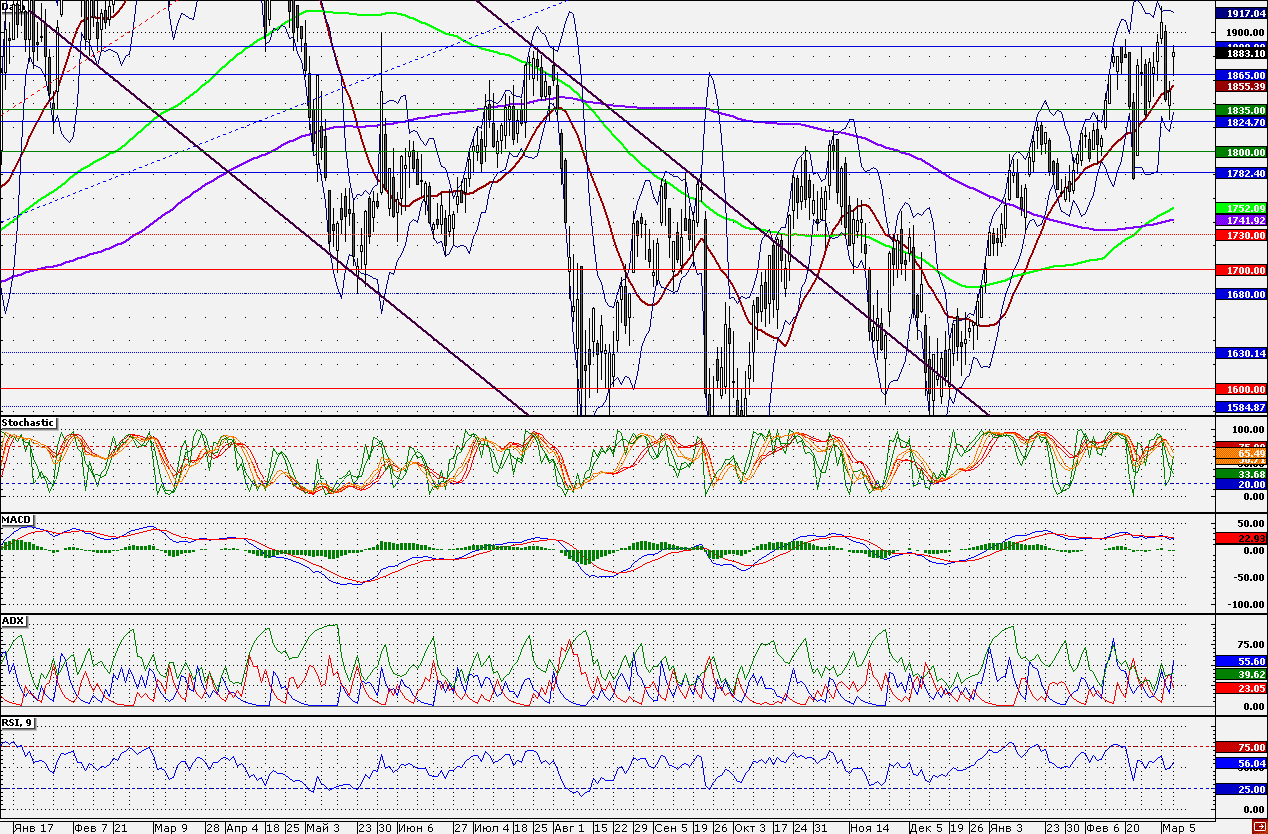Click the ADX indicator label

[x=14, y=620]
